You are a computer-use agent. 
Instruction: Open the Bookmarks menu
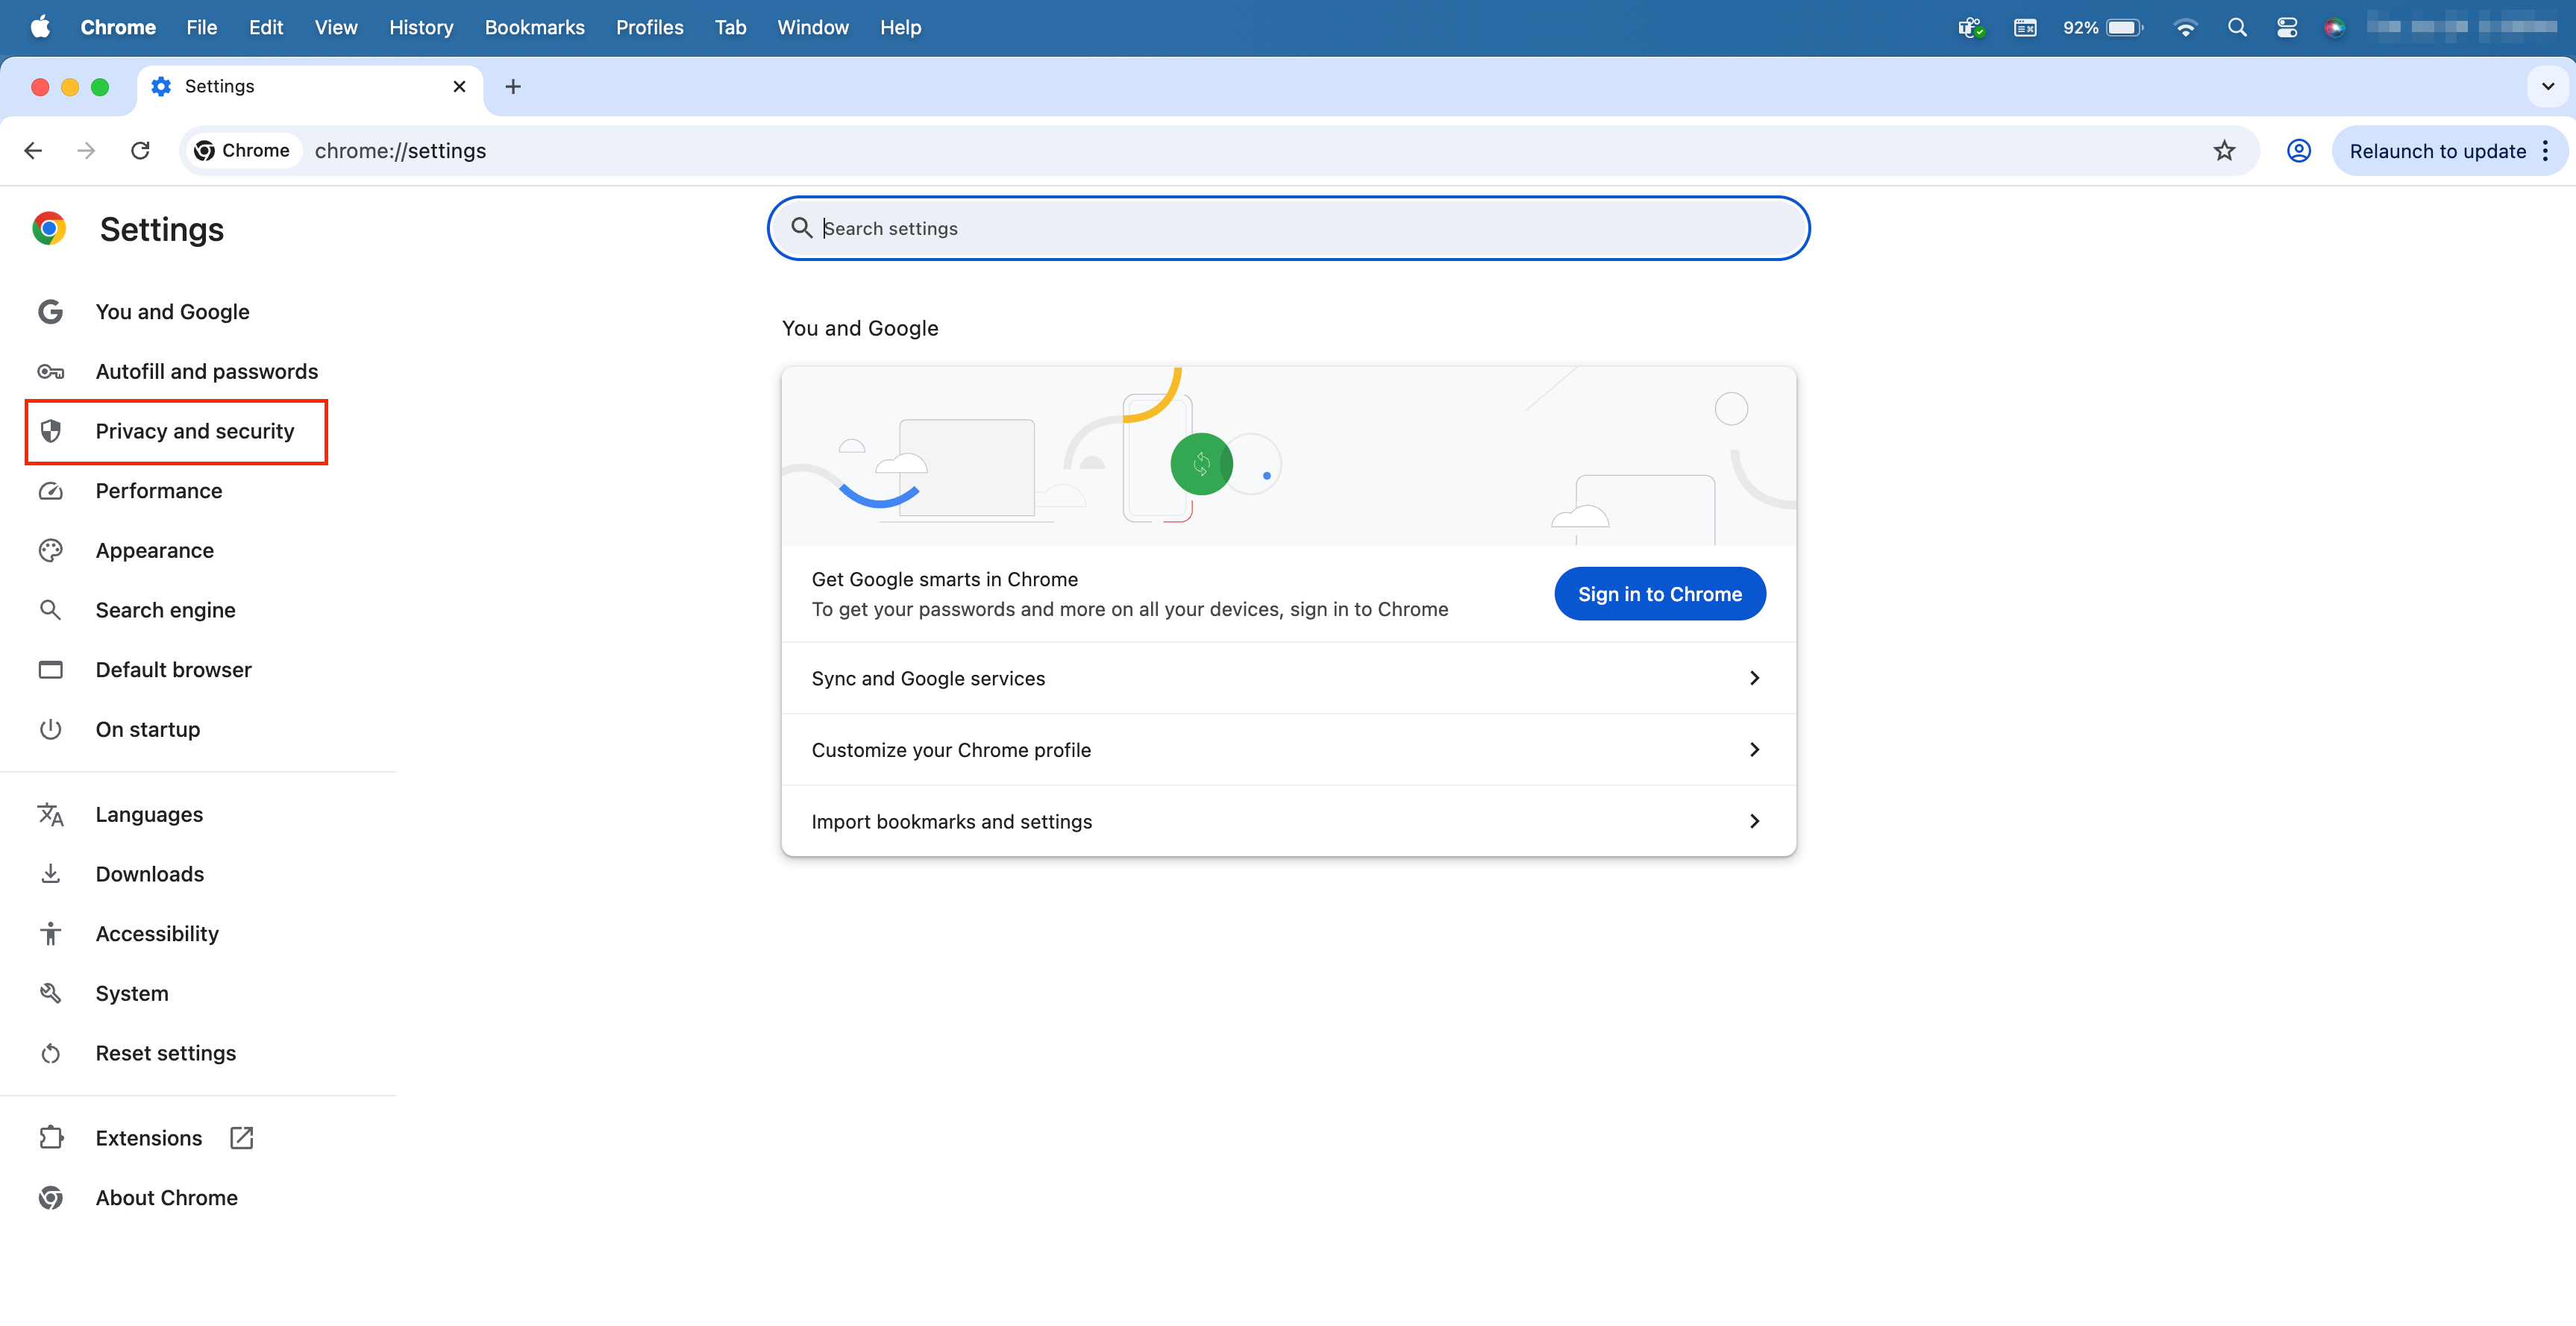(x=534, y=28)
